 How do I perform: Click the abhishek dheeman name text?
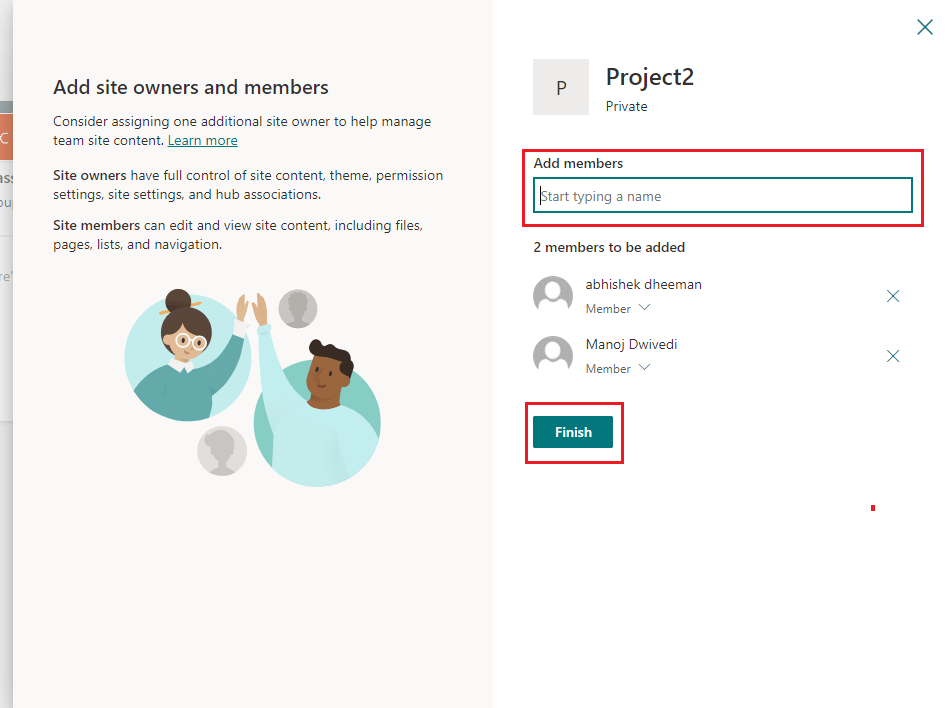click(x=643, y=284)
